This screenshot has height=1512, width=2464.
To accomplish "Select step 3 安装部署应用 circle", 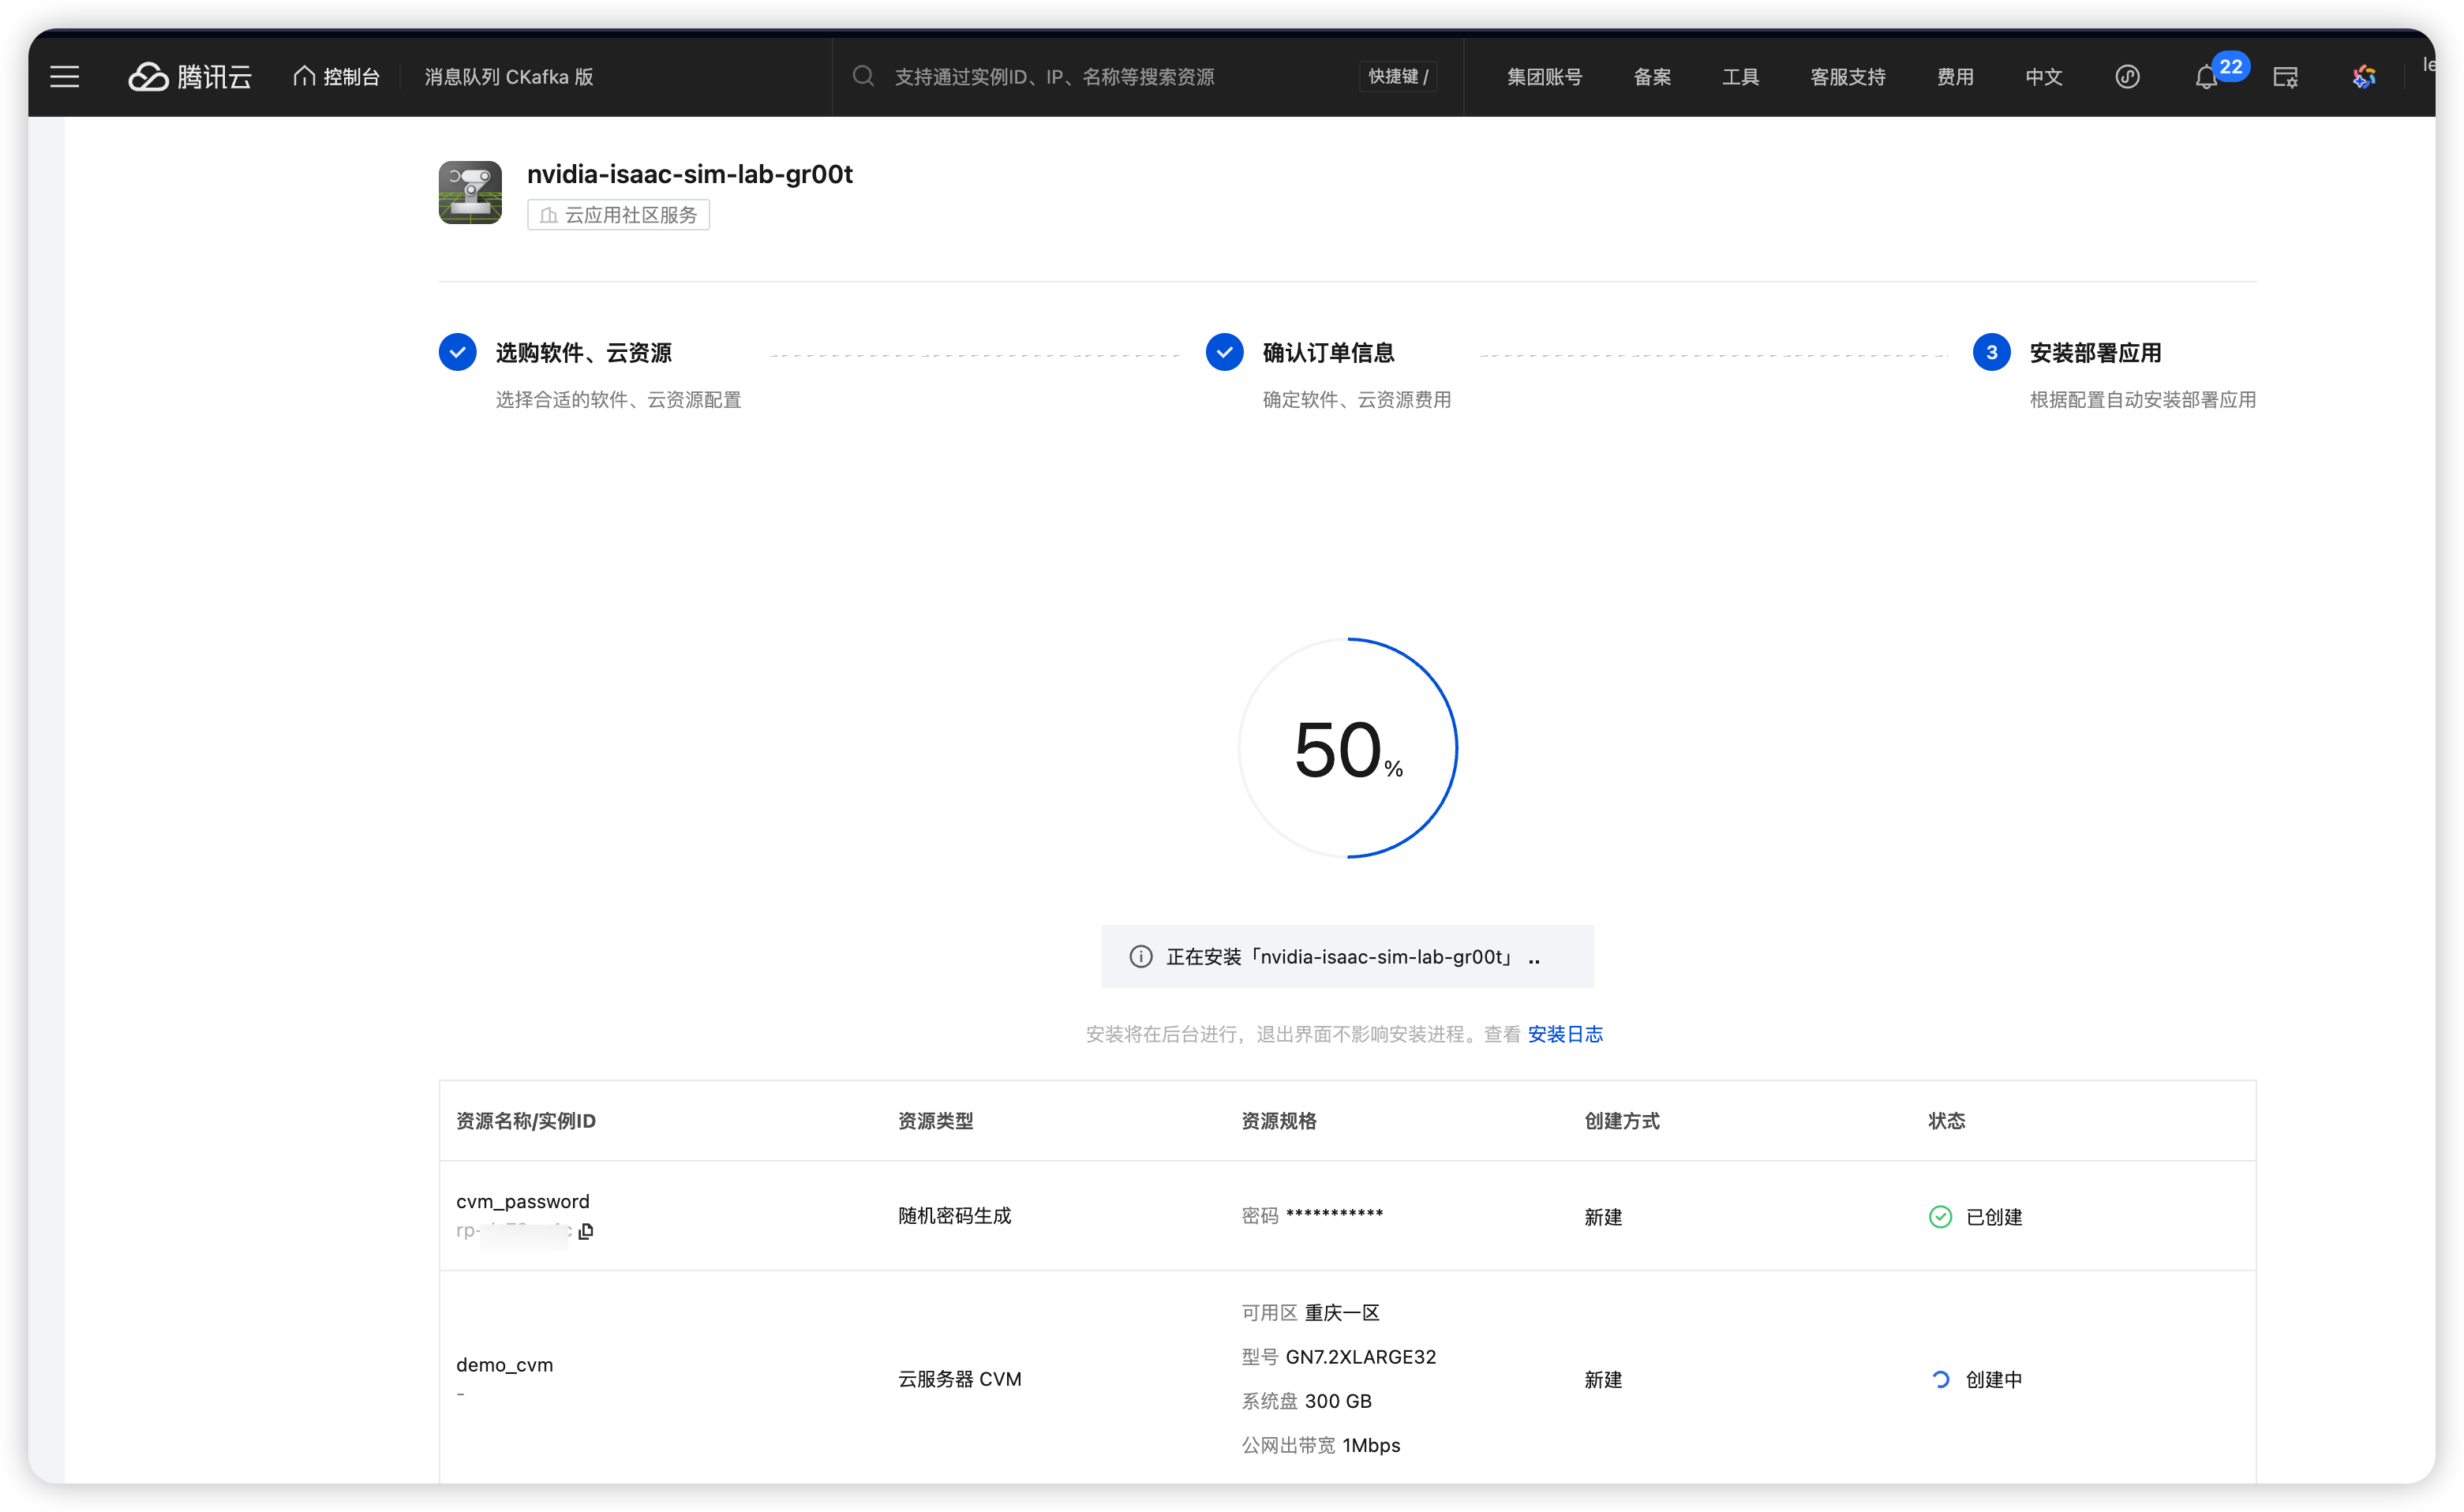I will point(1991,352).
